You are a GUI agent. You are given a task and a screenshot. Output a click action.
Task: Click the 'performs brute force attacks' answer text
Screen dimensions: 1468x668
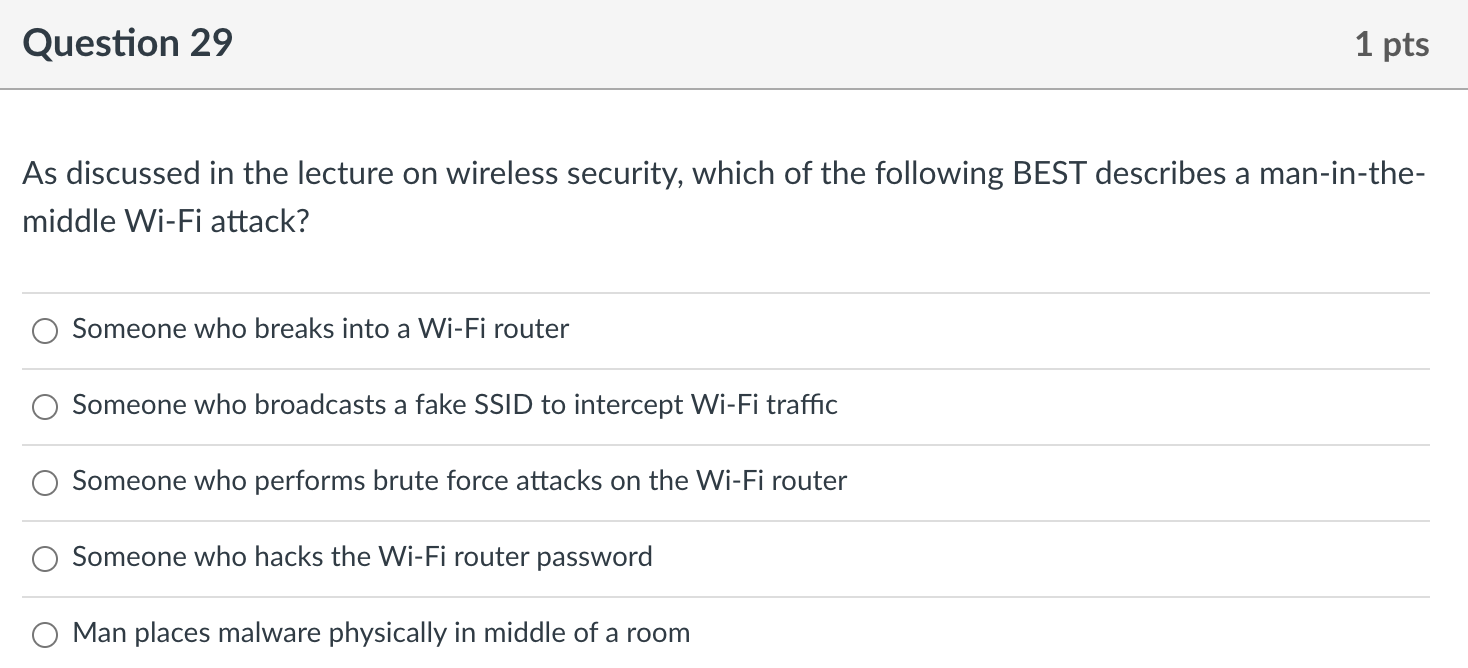click(459, 481)
